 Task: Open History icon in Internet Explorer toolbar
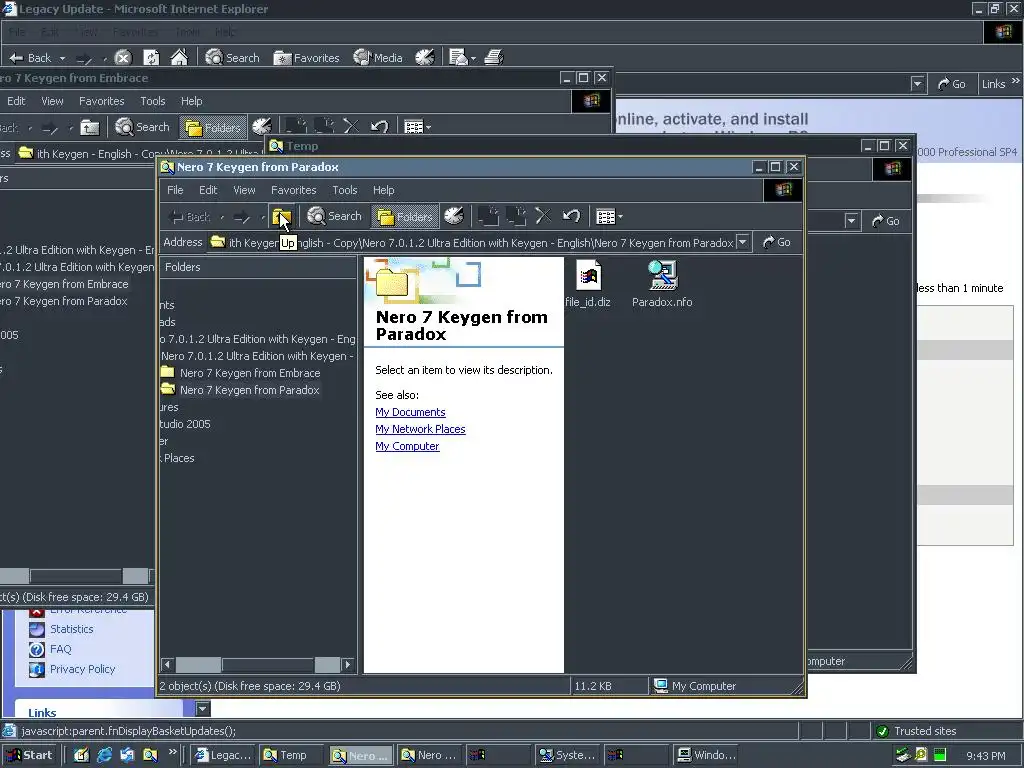(424, 57)
